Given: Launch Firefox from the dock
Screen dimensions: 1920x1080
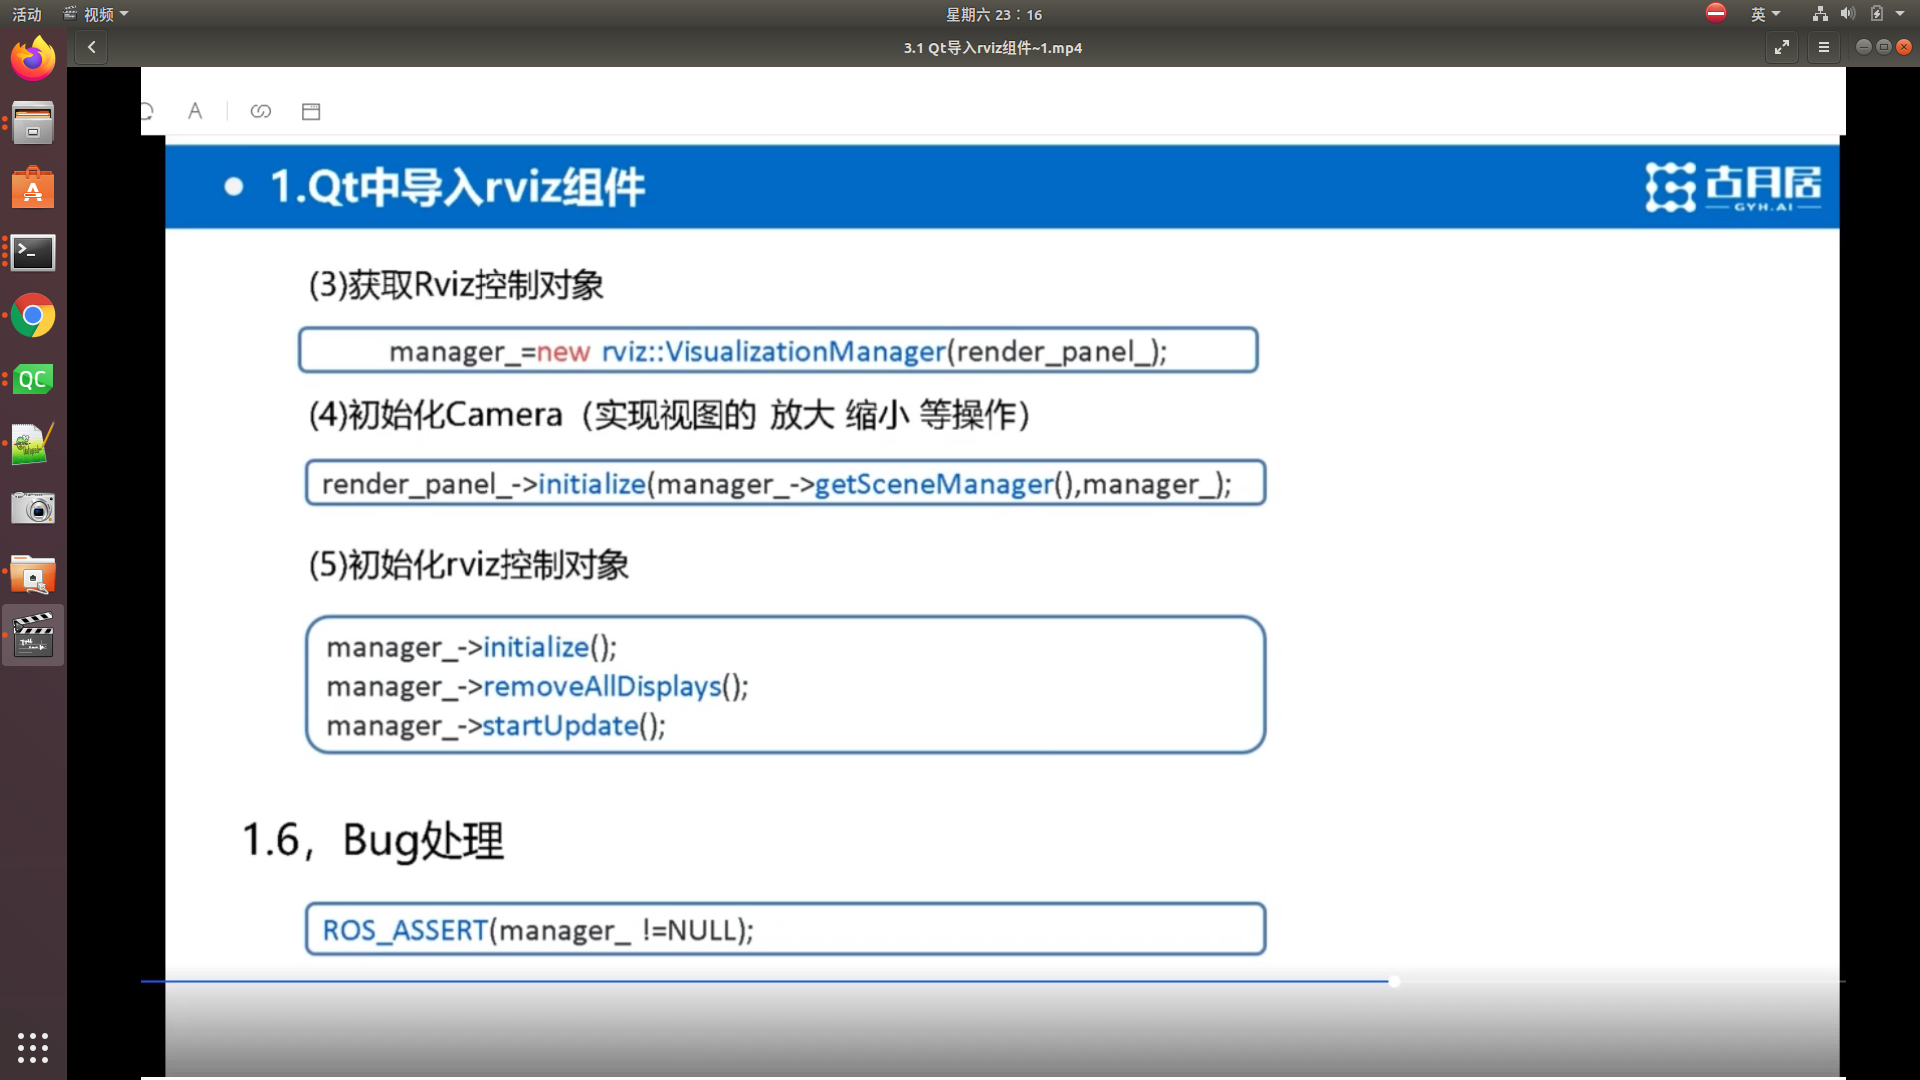Looking at the screenshot, I should (33, 59).
